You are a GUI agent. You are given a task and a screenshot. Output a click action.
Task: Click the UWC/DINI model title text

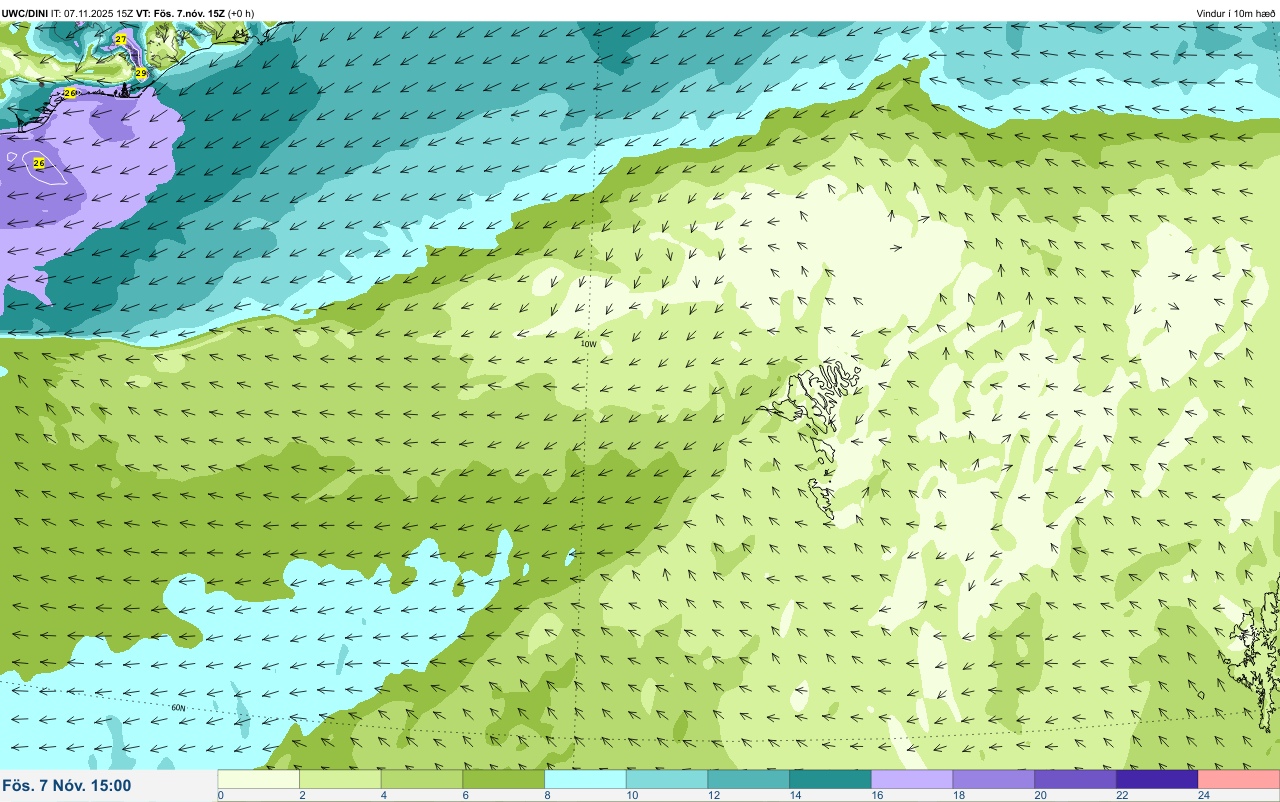coord(24,13)
